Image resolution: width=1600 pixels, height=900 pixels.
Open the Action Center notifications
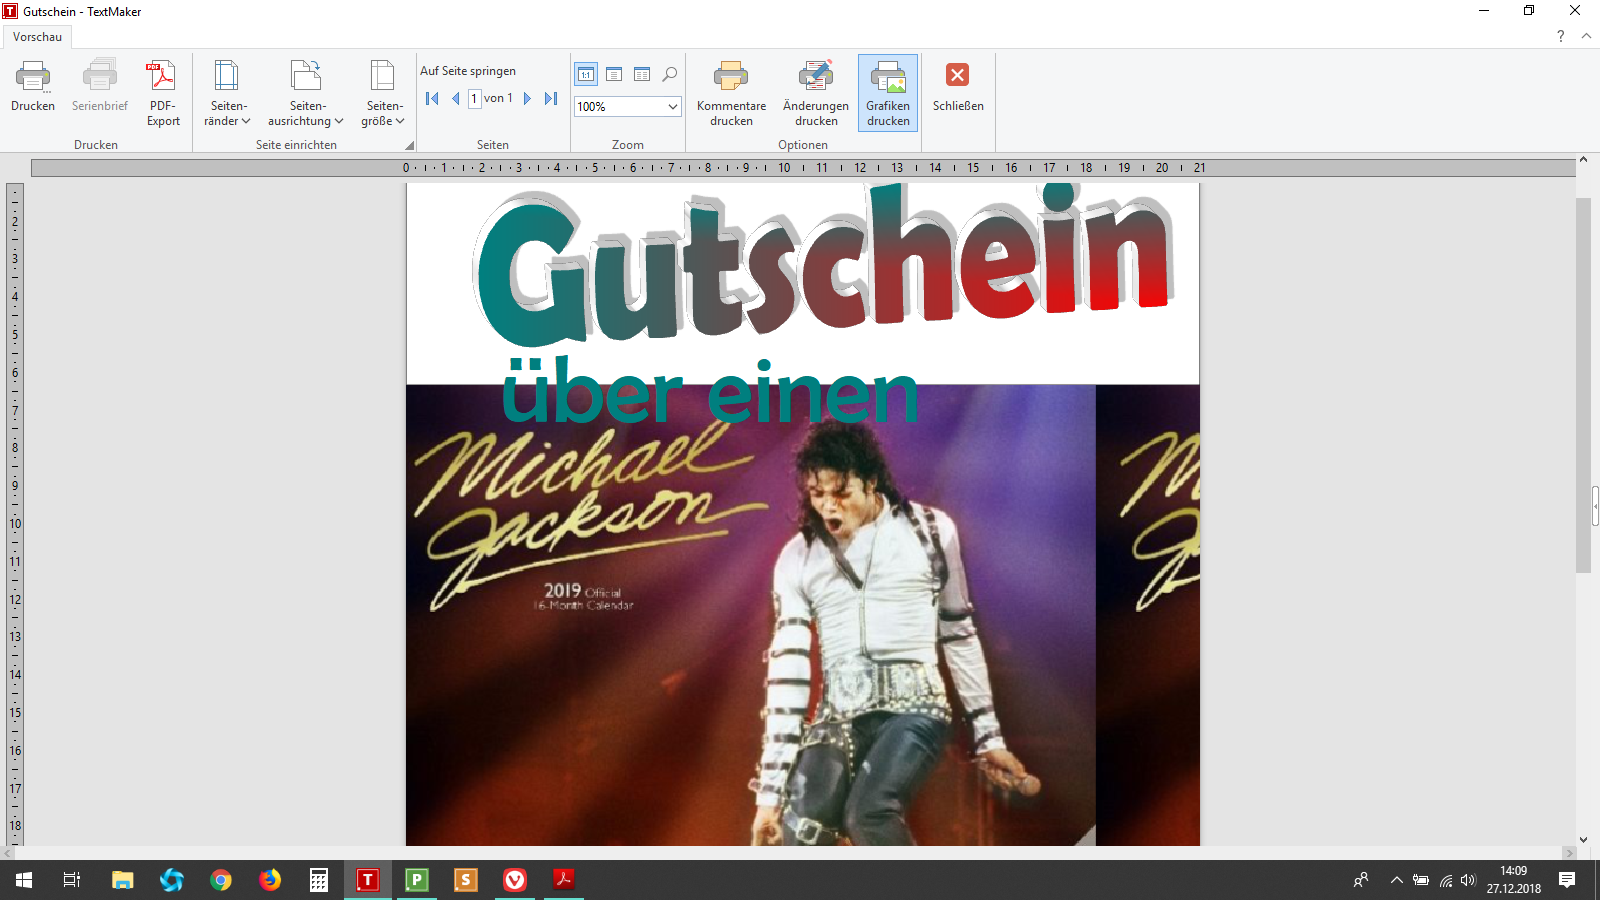1567,880
